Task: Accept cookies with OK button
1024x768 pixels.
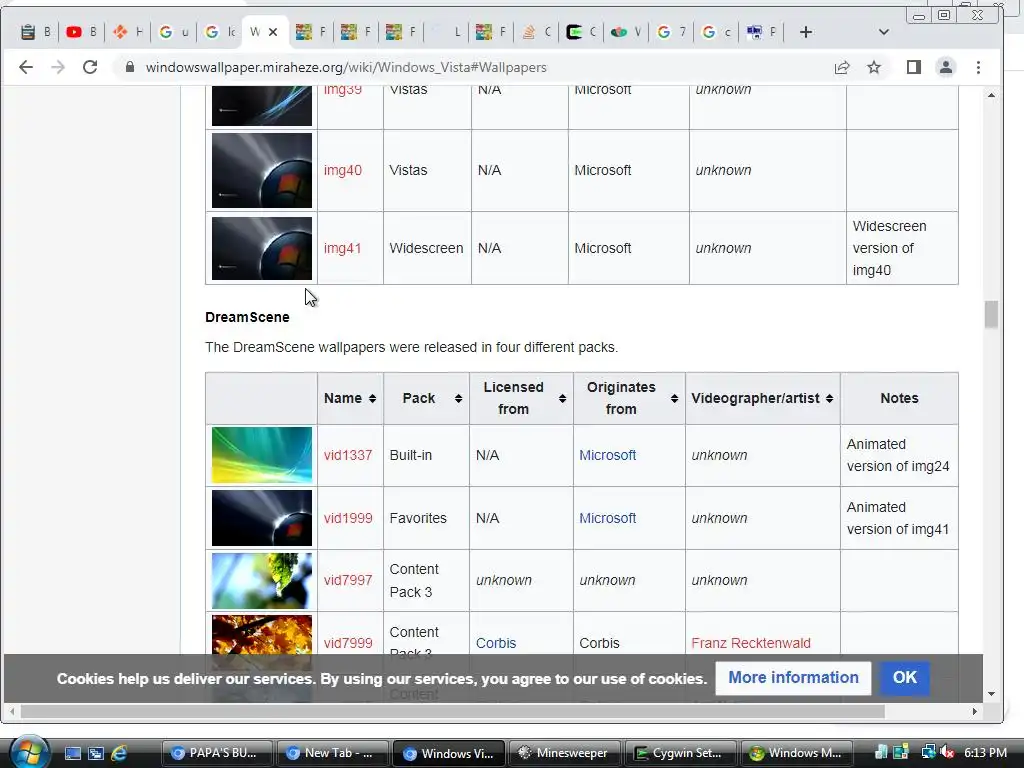Action: (904, 678)
